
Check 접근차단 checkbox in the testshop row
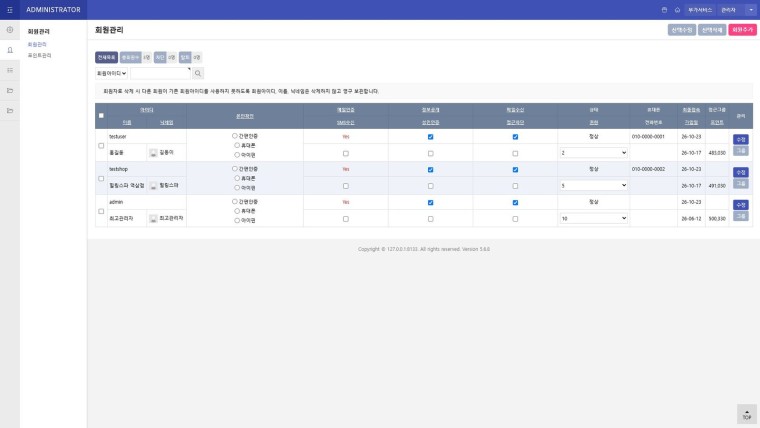click(x=515, y=186)
